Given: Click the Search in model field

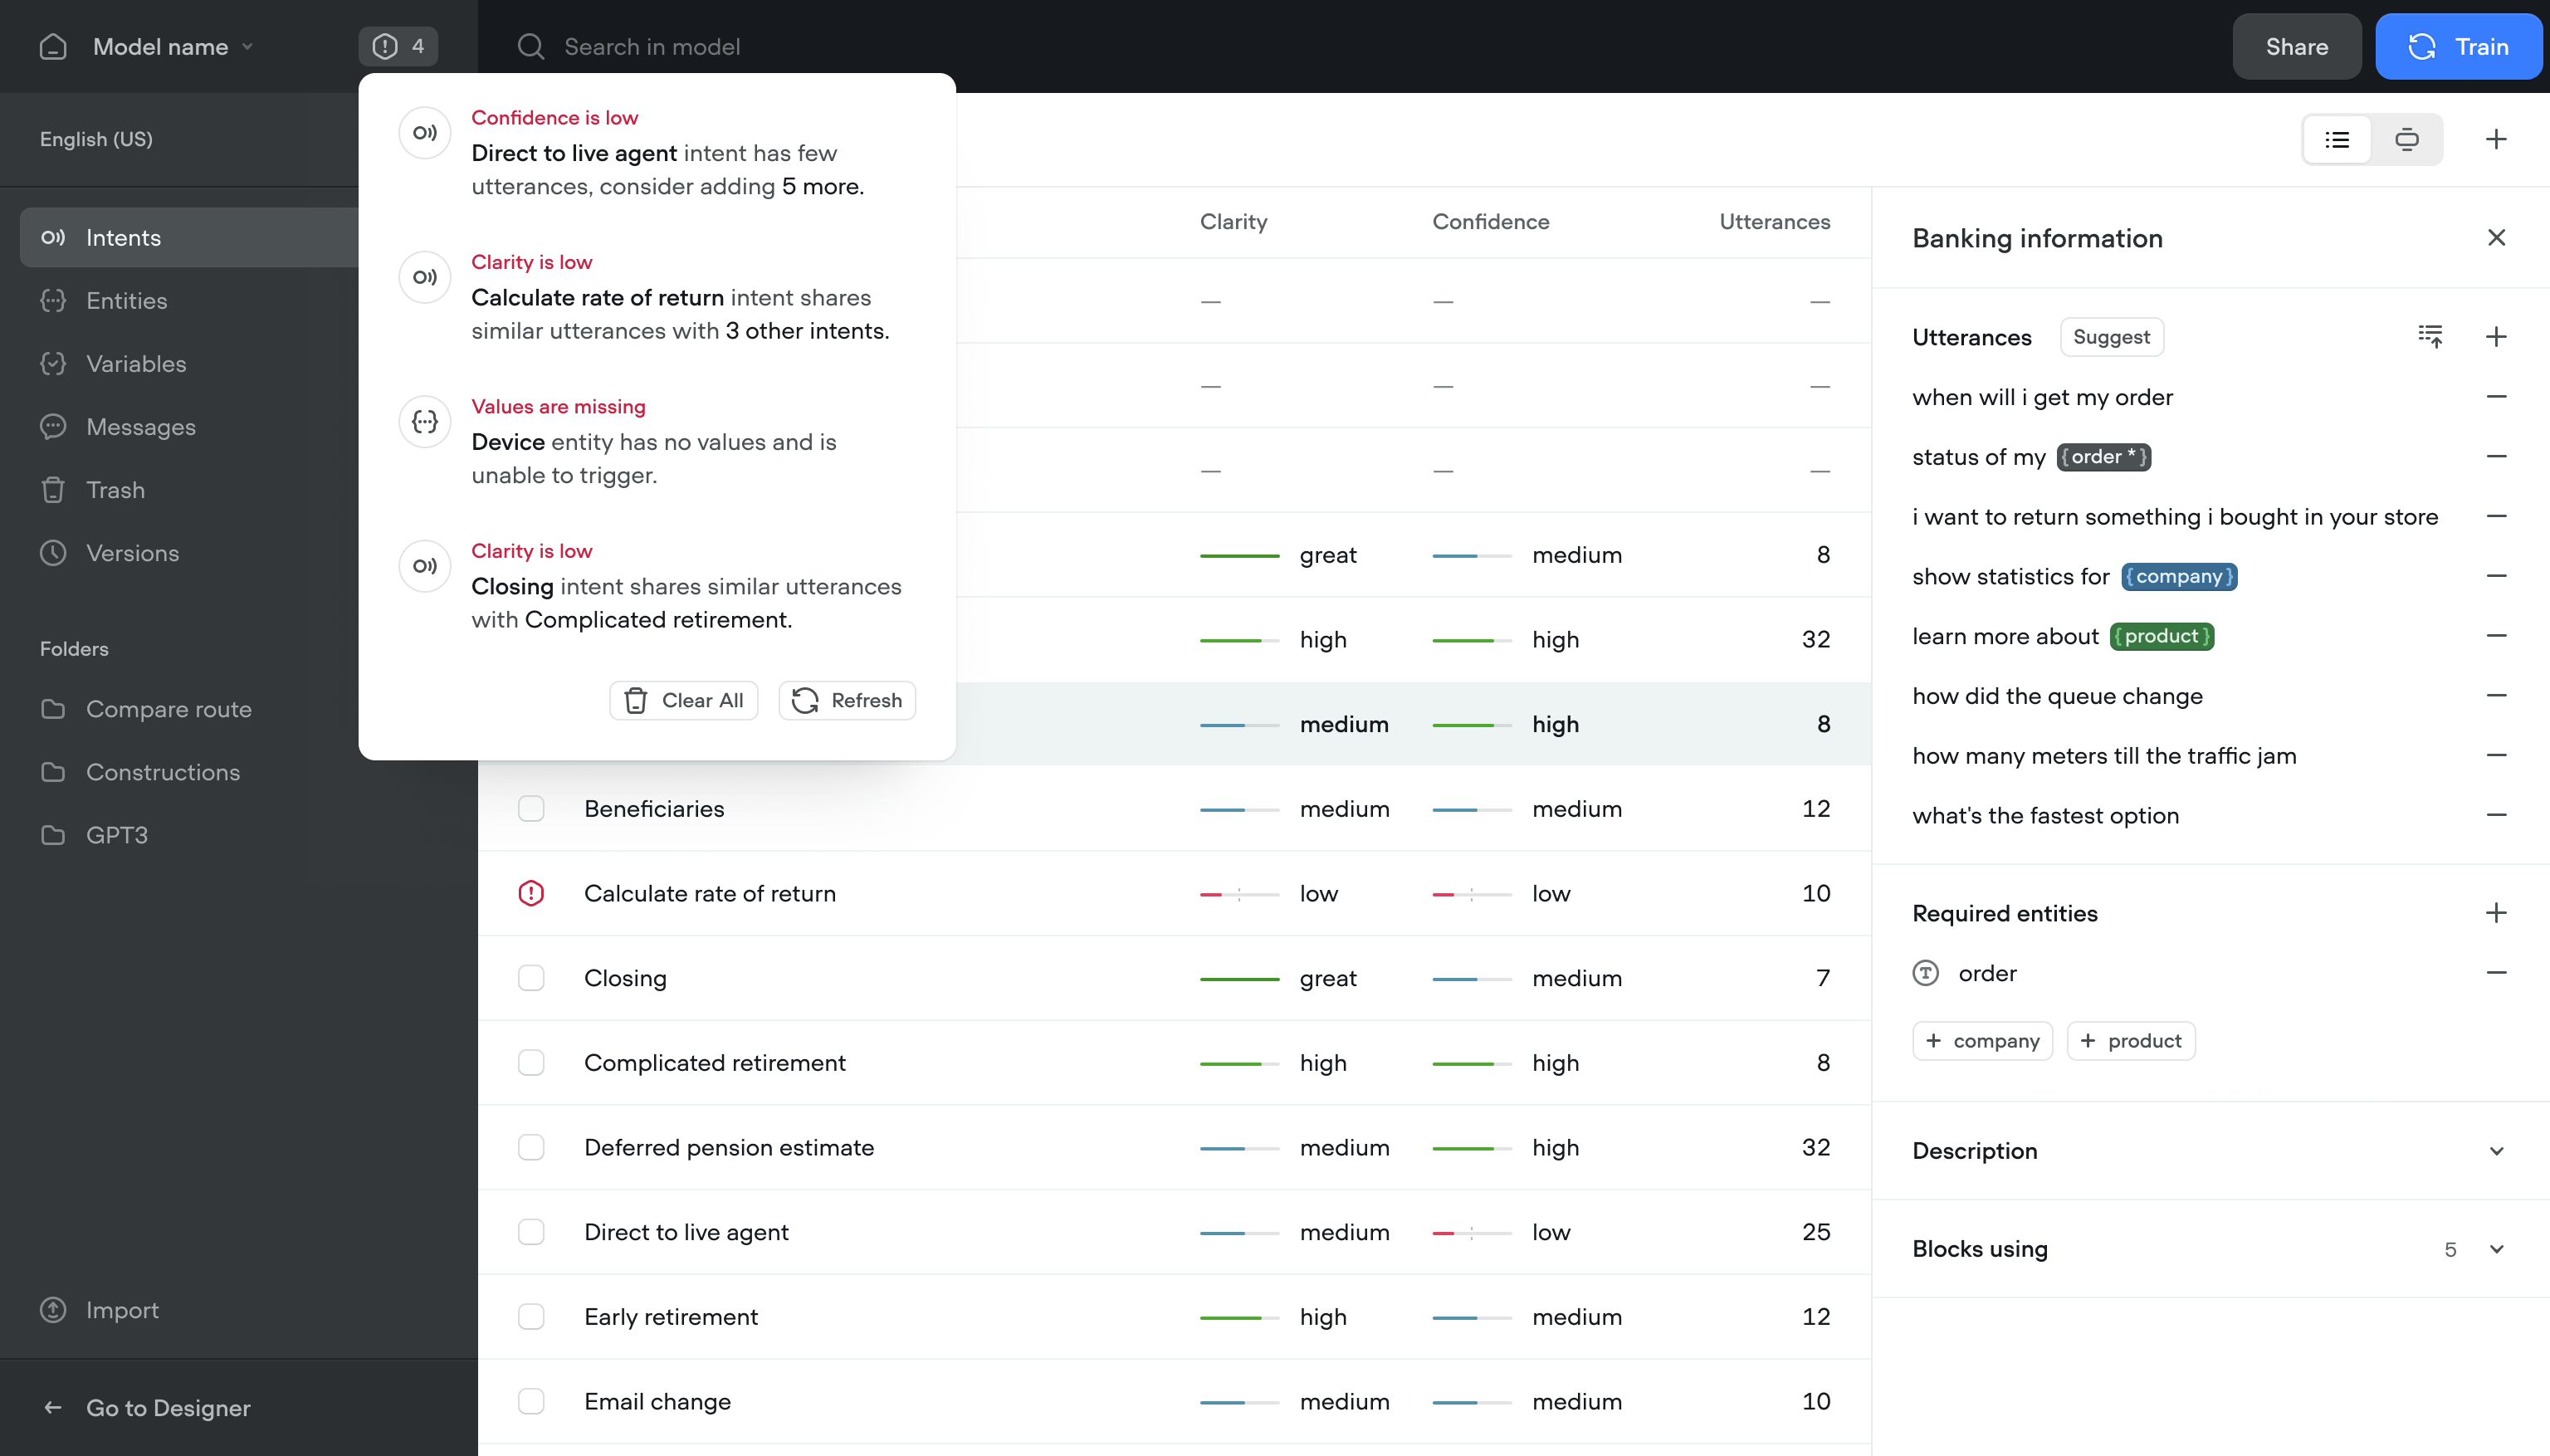Looking at the screenshot, I should click(x=652, y=47).
